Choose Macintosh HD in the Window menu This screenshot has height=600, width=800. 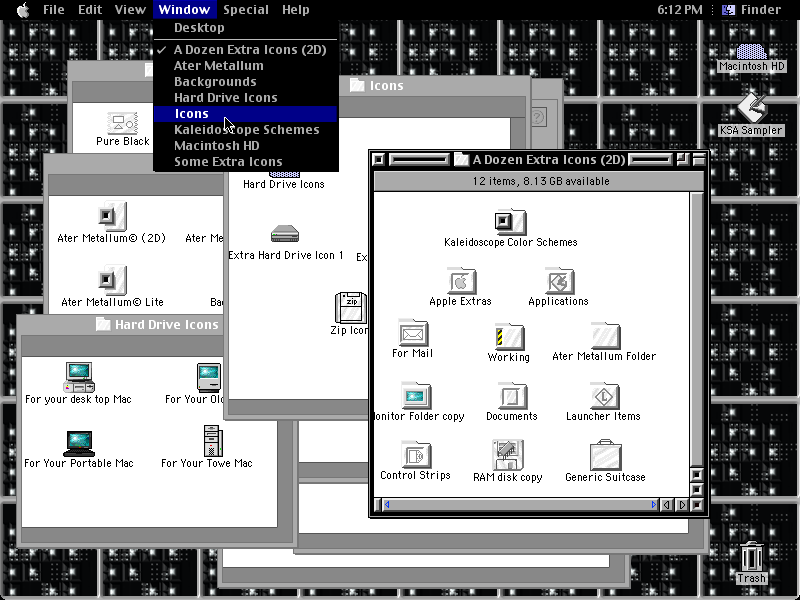[245, 145]
